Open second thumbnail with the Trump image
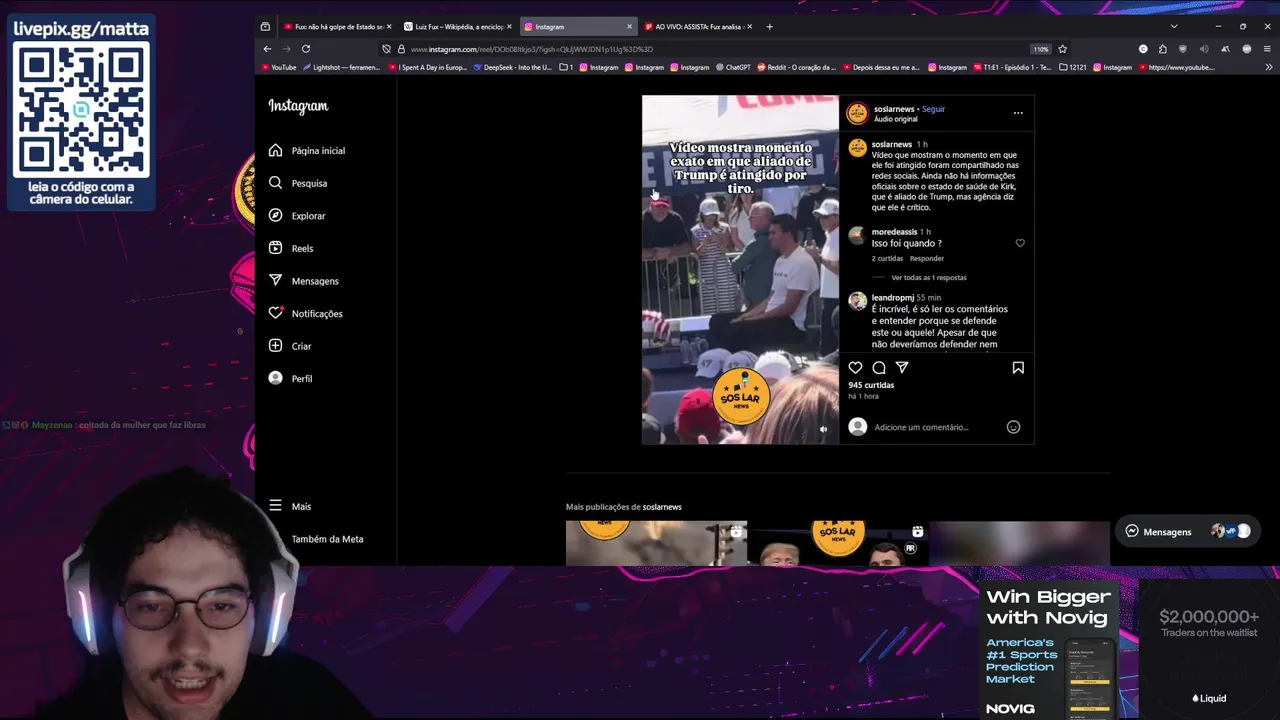The image size is (1280, 720). click(x=838, y=543)
